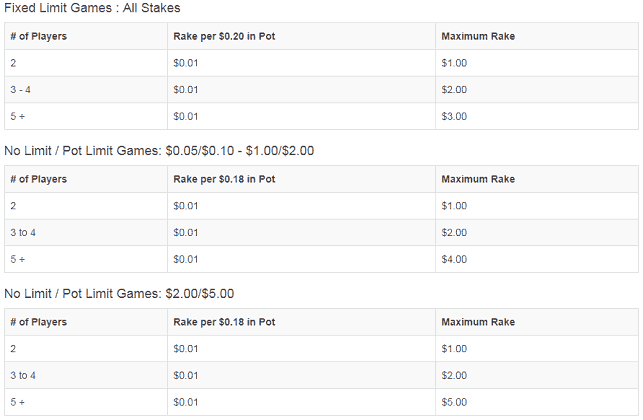This screenshot has height=420, width=643.
Task: Select the "3 - 4" players cell
Action: tap(22, 90)
